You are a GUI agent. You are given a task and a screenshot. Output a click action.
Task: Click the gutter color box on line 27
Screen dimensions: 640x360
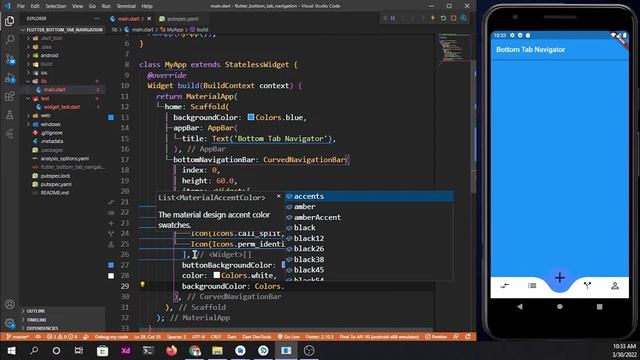click(x=111, y=265)
